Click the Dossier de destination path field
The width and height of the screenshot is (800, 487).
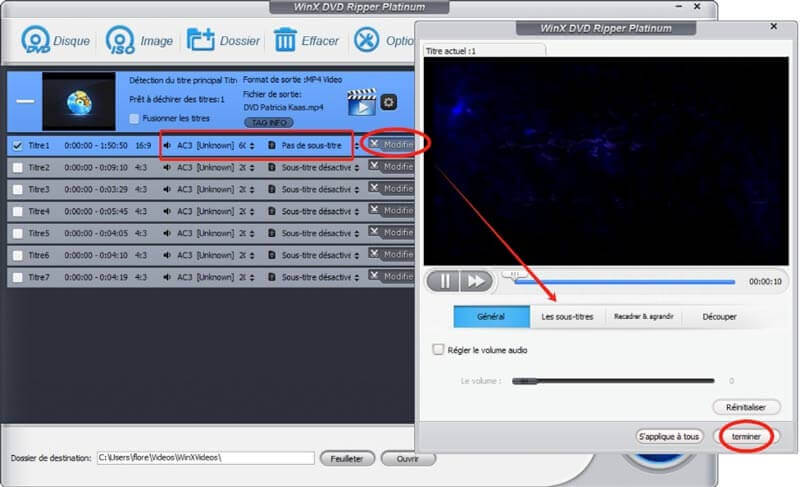[x=206, y=458]
